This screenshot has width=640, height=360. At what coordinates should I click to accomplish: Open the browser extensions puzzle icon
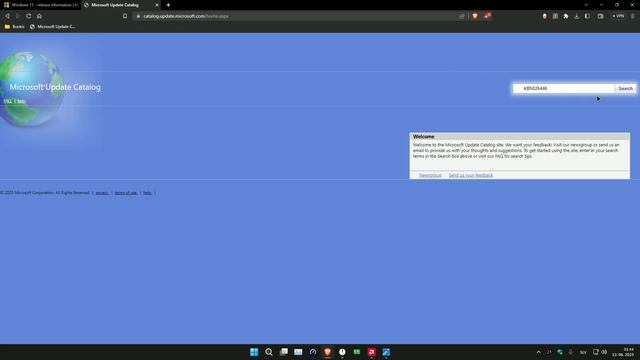566,16
